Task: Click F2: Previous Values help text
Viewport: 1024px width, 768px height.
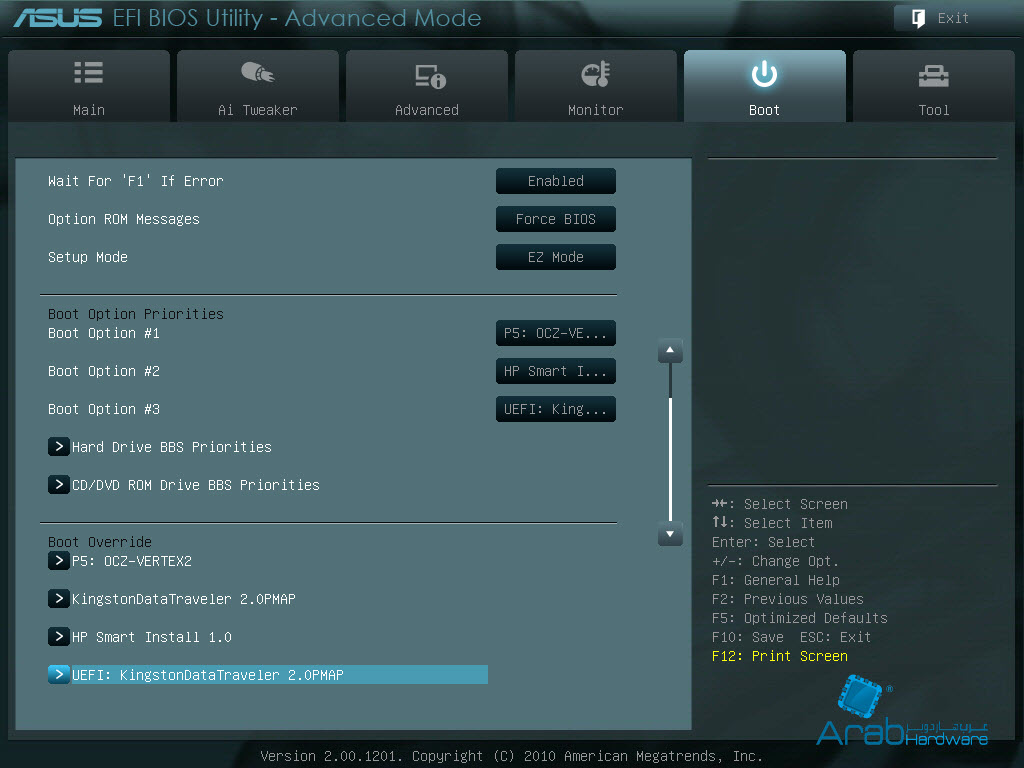Action: coord(788,599)
